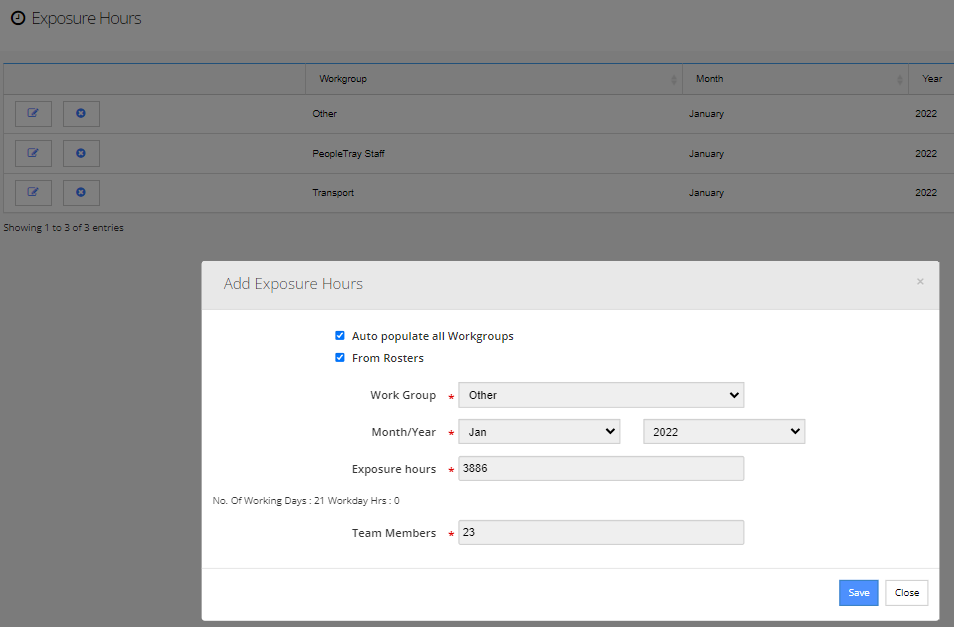Edit the PeopleTray Staff row
Screen dimensions: 954x627
click(33, 153)
